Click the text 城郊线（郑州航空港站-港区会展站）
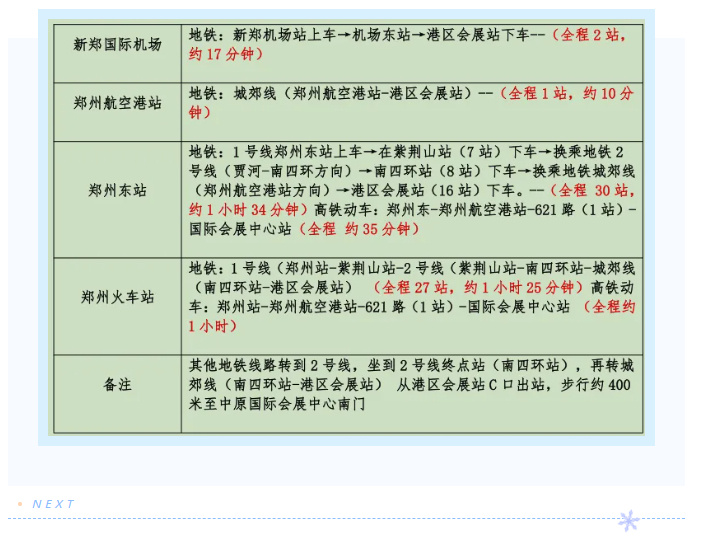Viewport: 705px width, 543px height. coord(353,93)
